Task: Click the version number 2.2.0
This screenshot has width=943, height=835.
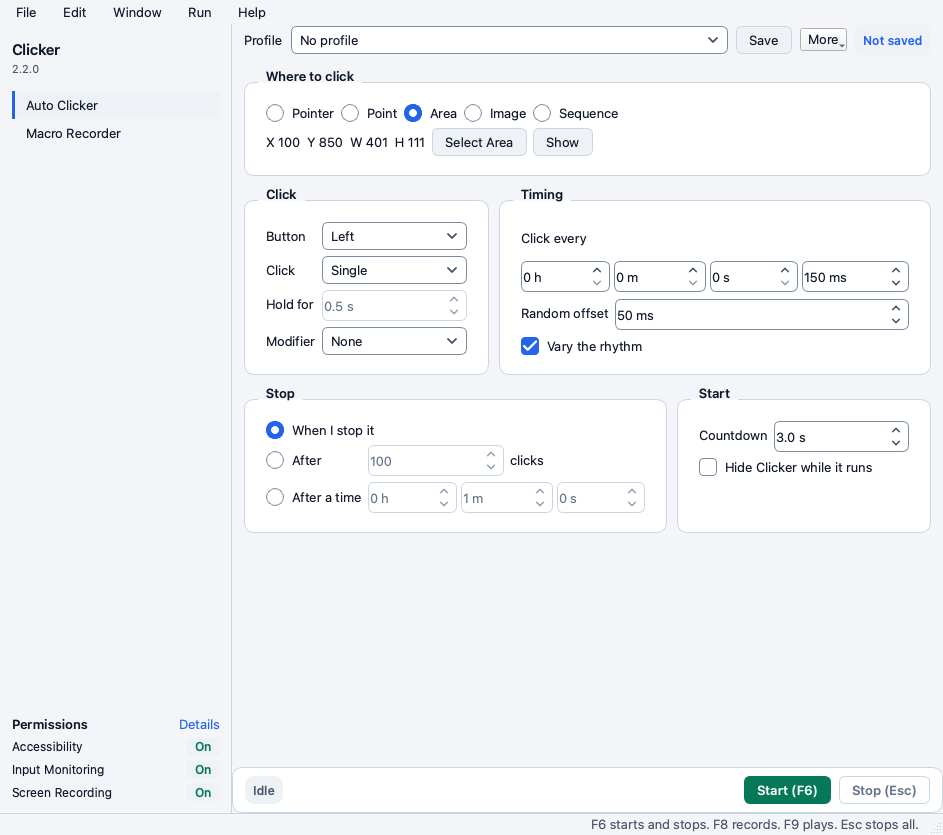Action: point(25,69)
